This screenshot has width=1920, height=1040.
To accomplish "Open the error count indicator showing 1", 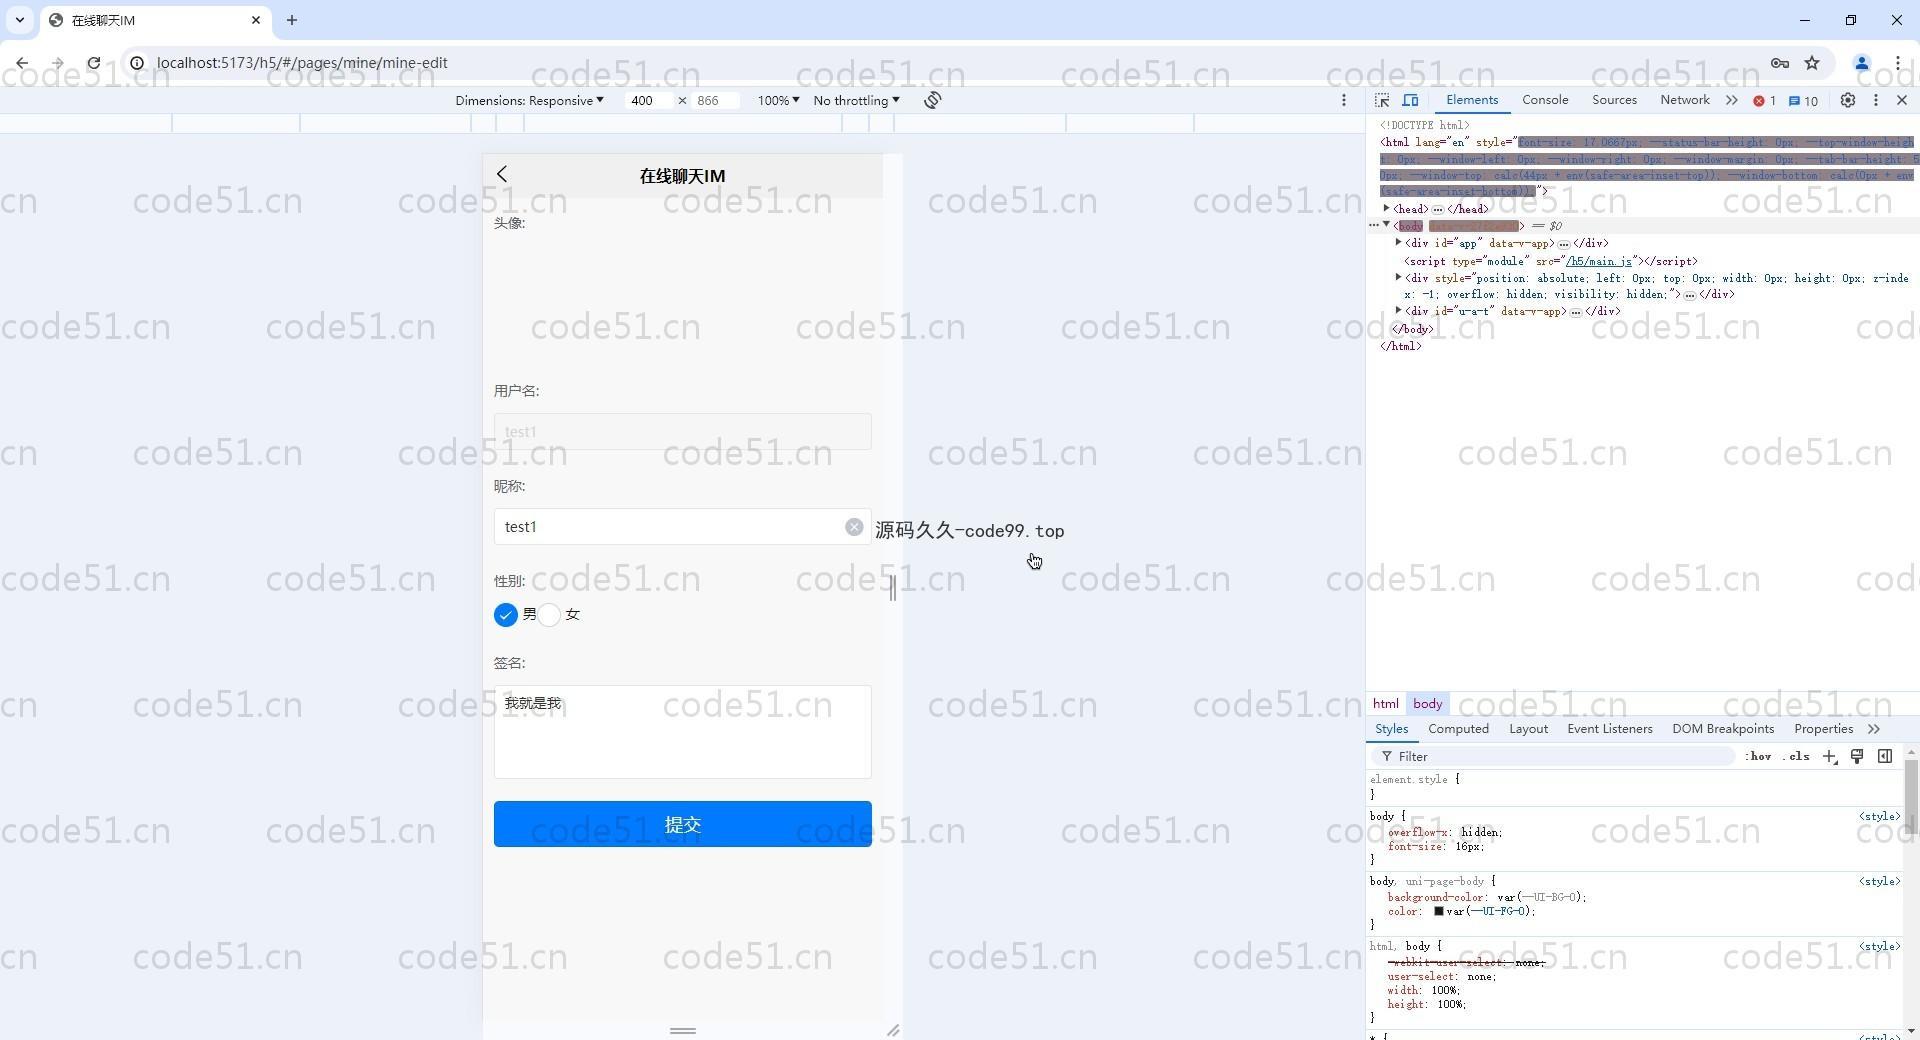I will (1765, 101).
